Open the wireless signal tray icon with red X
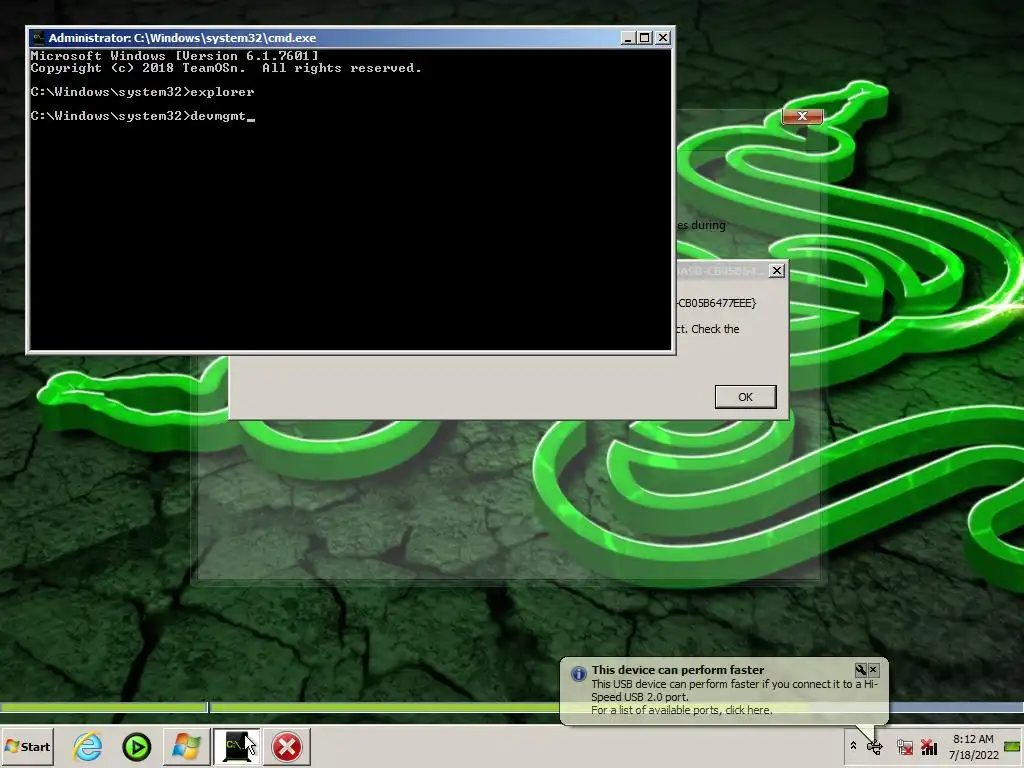This screenshot has height=768, width=1024. (929, 746)
